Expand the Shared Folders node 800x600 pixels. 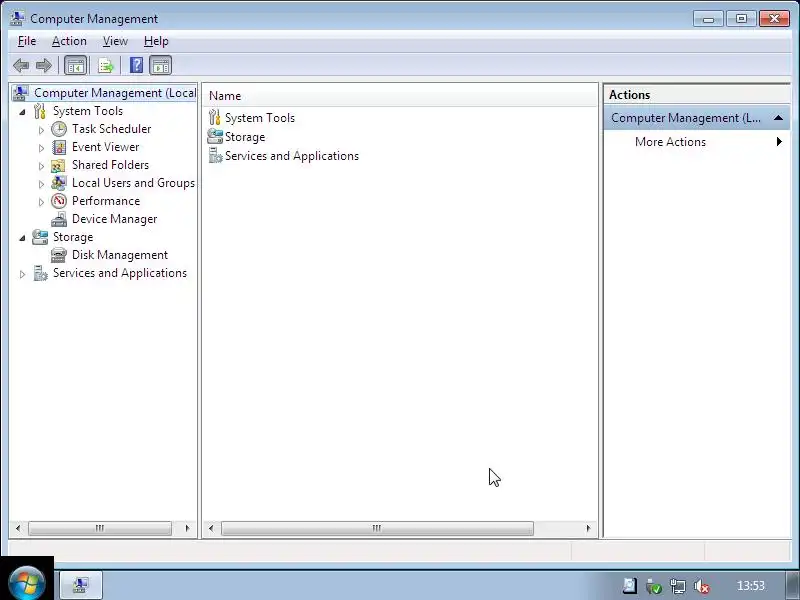tap(41, 166)
